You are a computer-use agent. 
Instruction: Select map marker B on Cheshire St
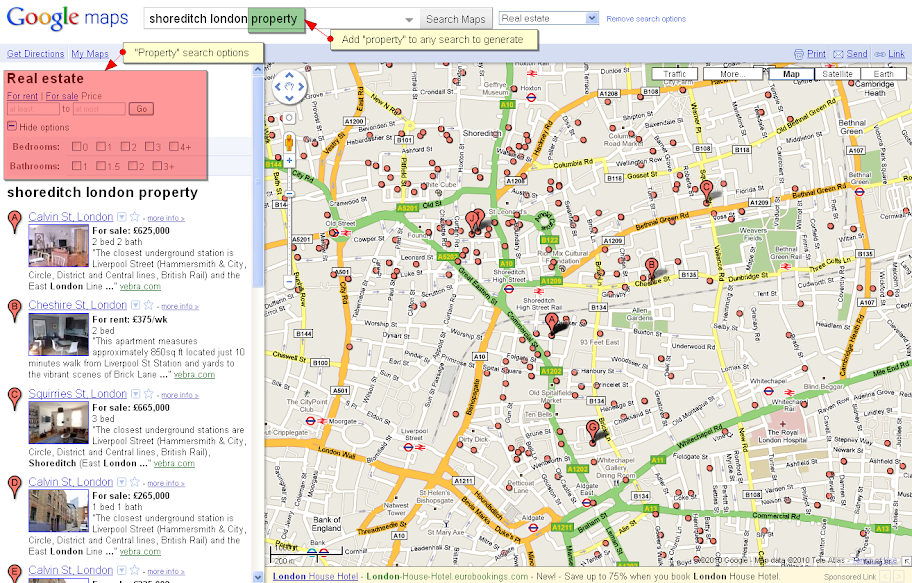tap(652, 269)
